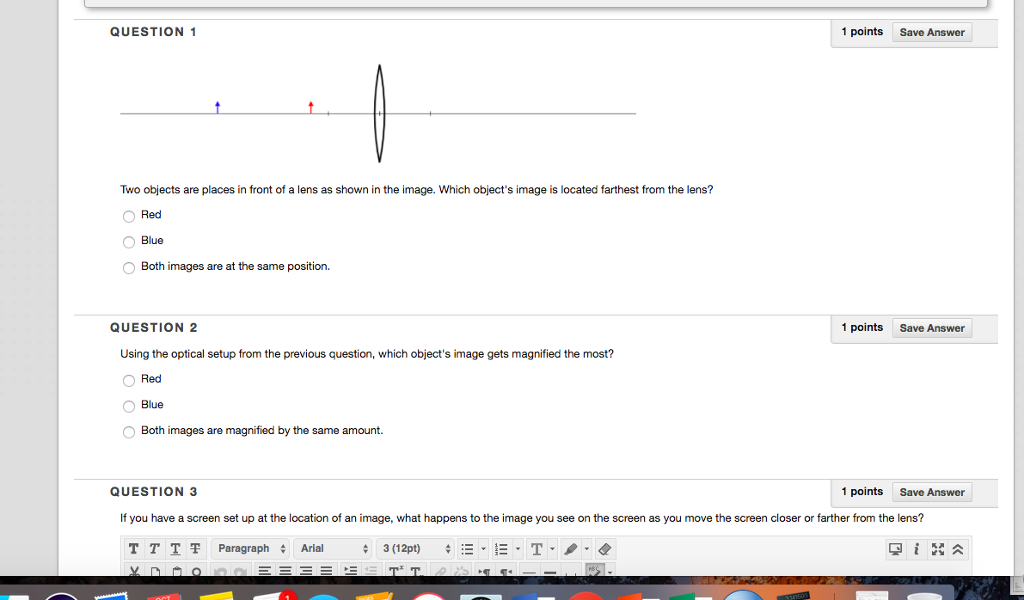
Task: Open the Paragraph format dropdown
Action: point(251,548)
